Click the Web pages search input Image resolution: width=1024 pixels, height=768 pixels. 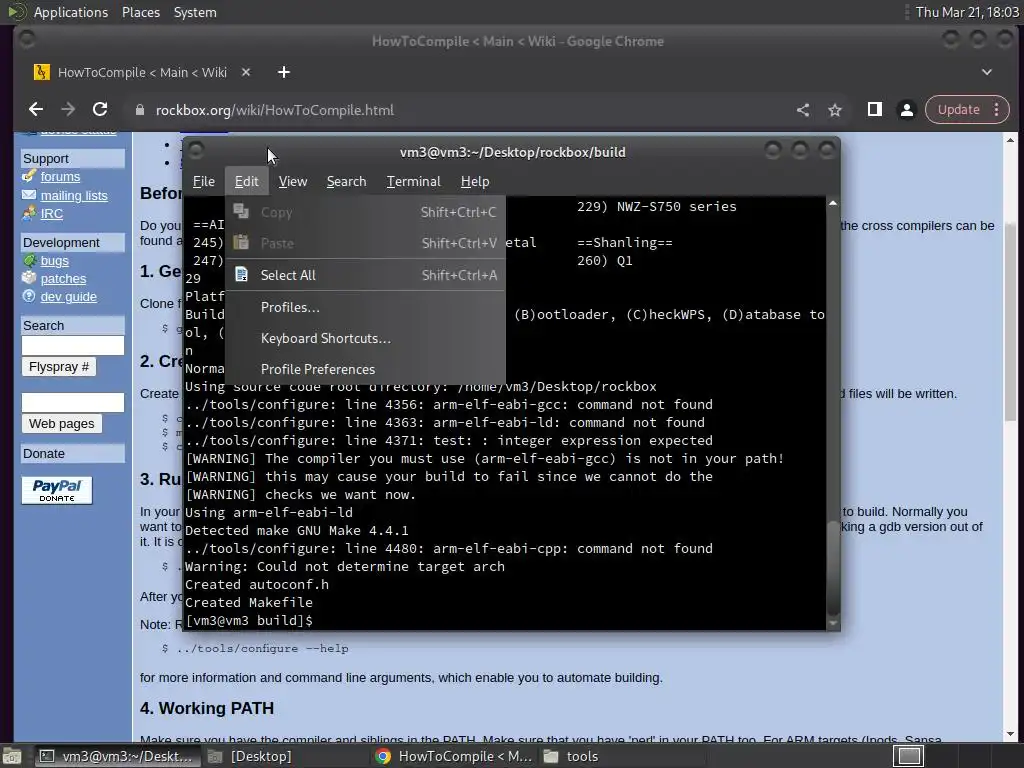click(72, 402)
